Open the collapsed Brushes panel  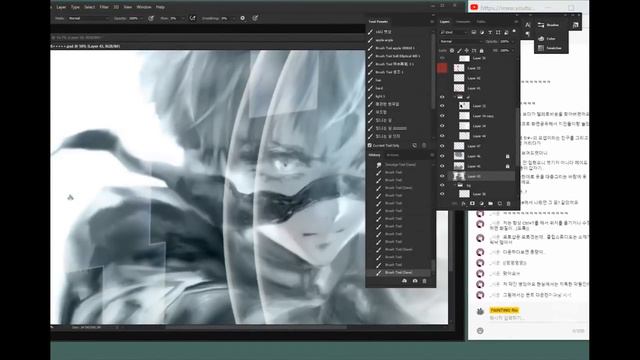(549, 25)
